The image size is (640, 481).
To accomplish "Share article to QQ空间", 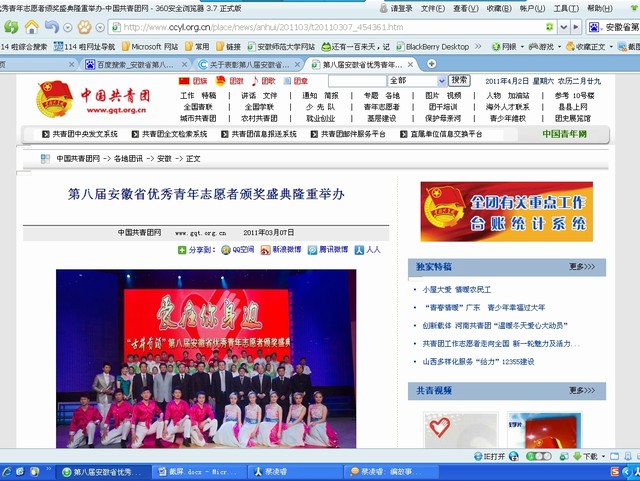I will [x=236, y=249].
